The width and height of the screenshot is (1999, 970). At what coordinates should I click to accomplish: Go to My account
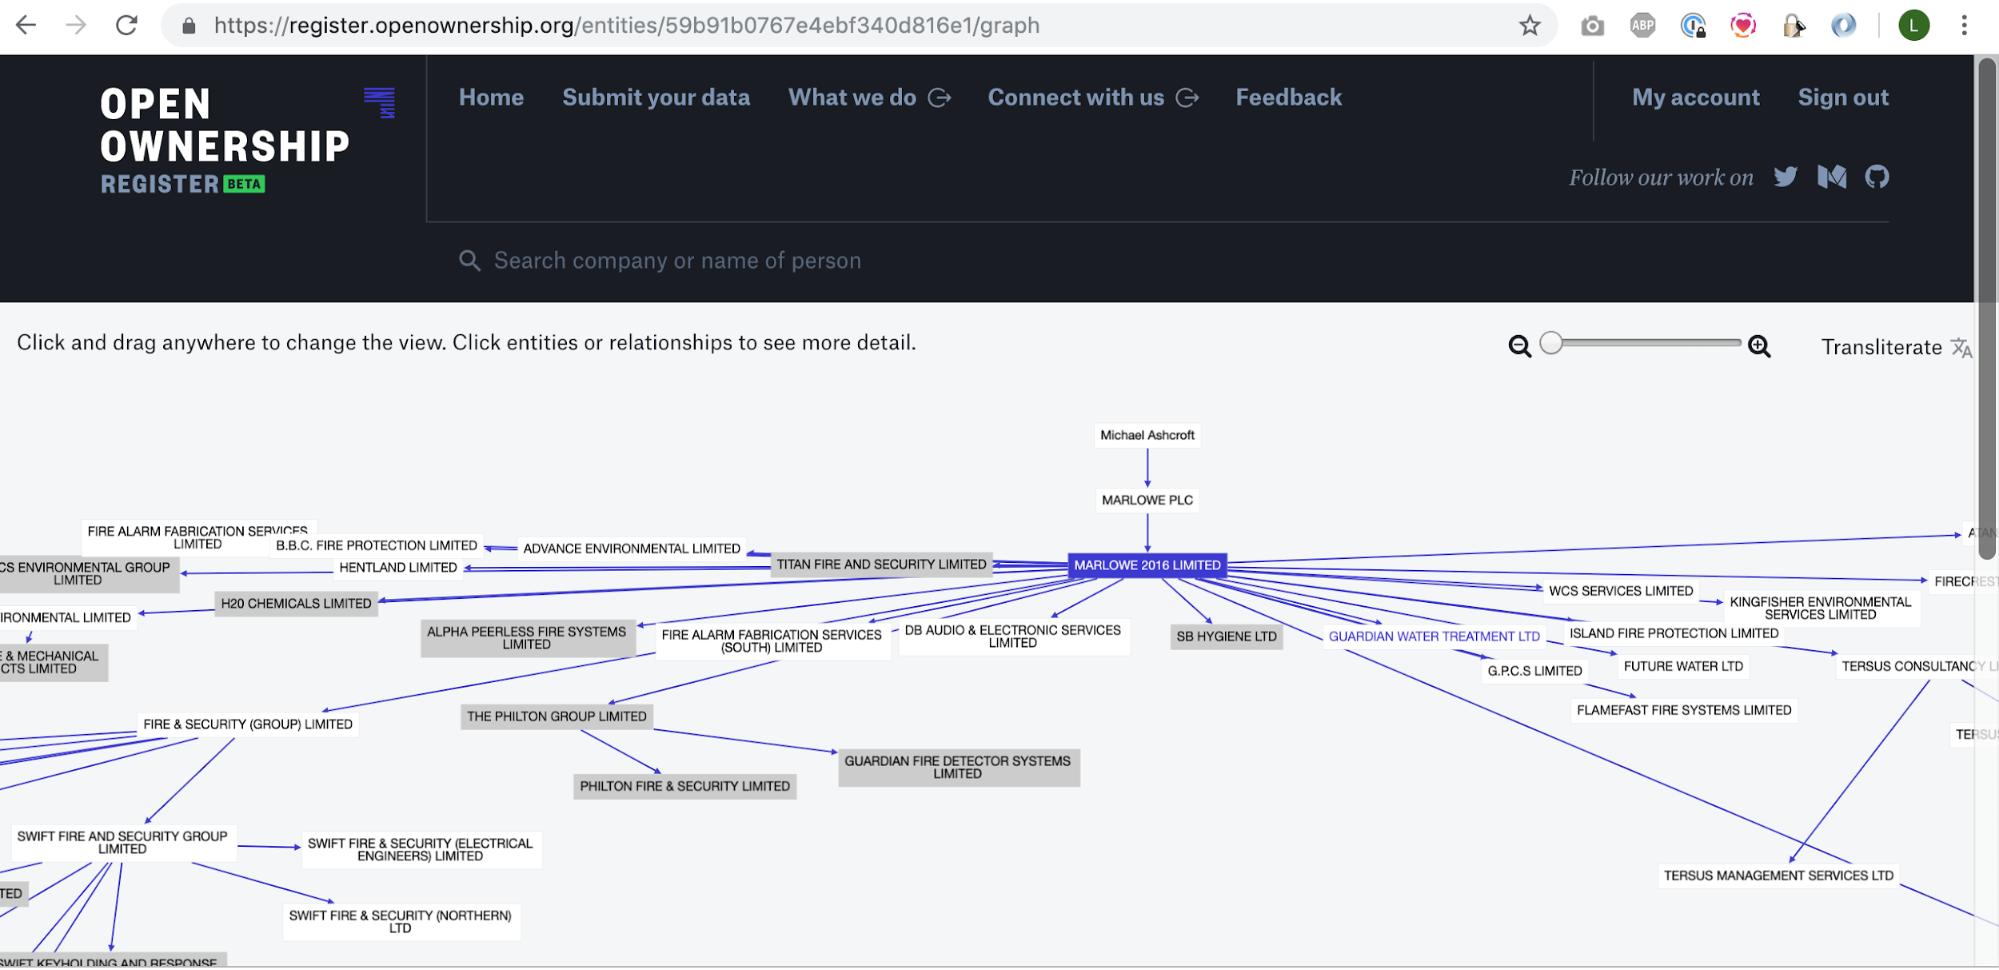(x=1695, y=97)
